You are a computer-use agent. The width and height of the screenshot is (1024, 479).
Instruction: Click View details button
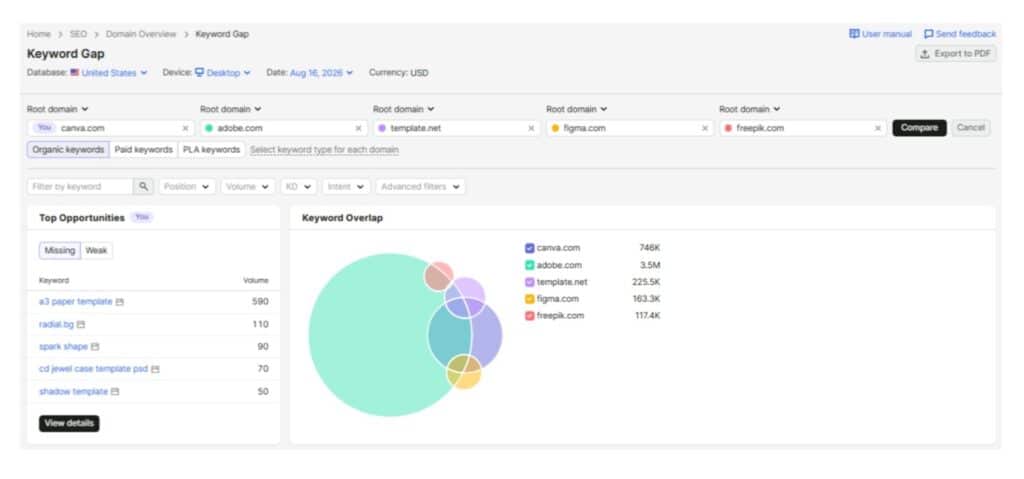(x=69, y=423)
